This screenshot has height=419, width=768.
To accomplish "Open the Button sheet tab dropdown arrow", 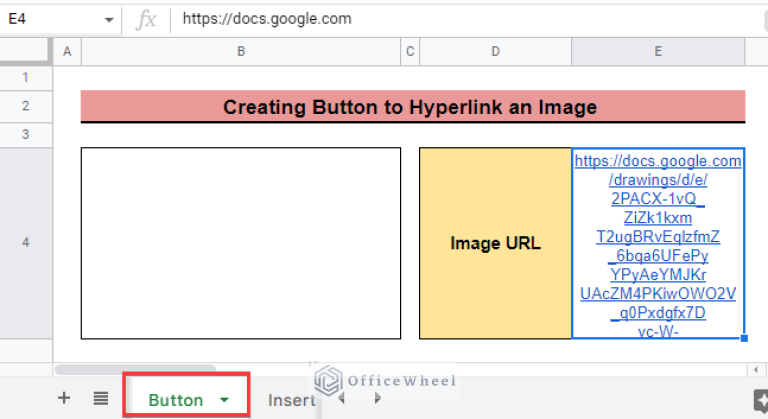I will pyautogui.click(x=224, y=400).
